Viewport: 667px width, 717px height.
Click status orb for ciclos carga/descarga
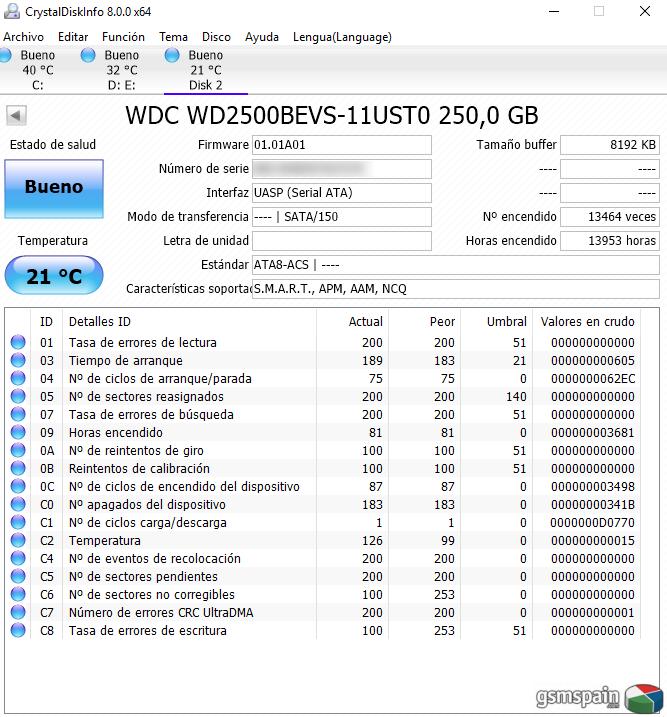18,522
